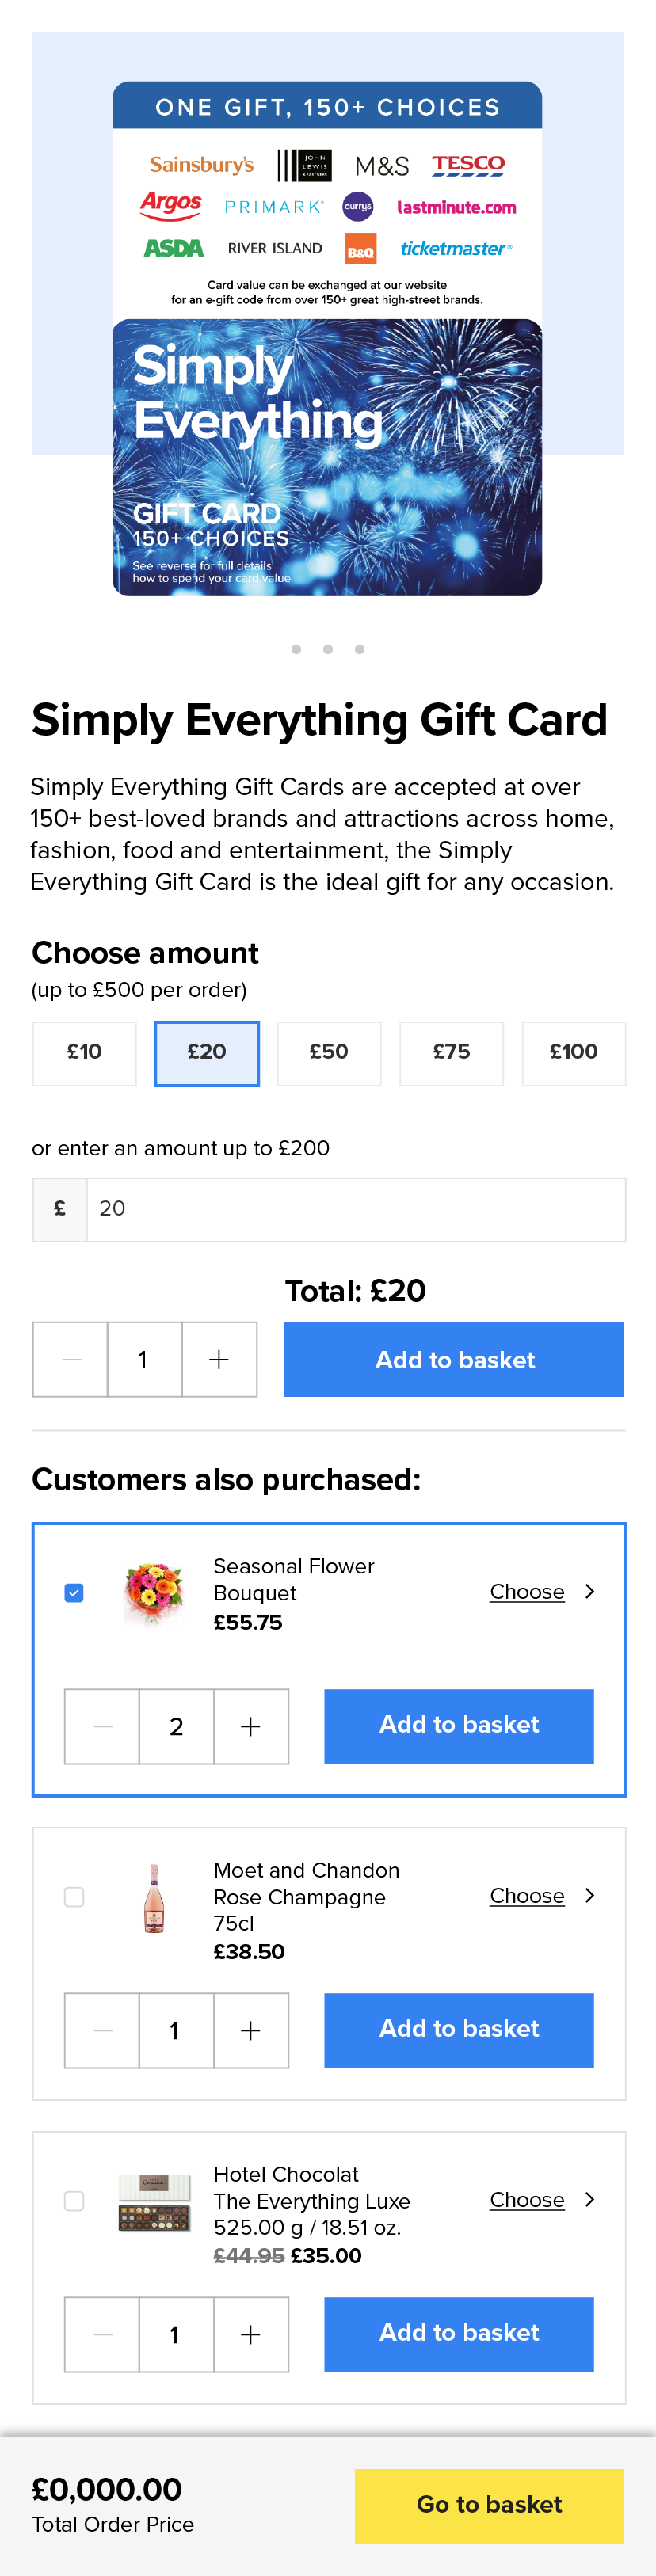
Task: Expand Choose options for Hotel Chocolat
Action: 541,2200
